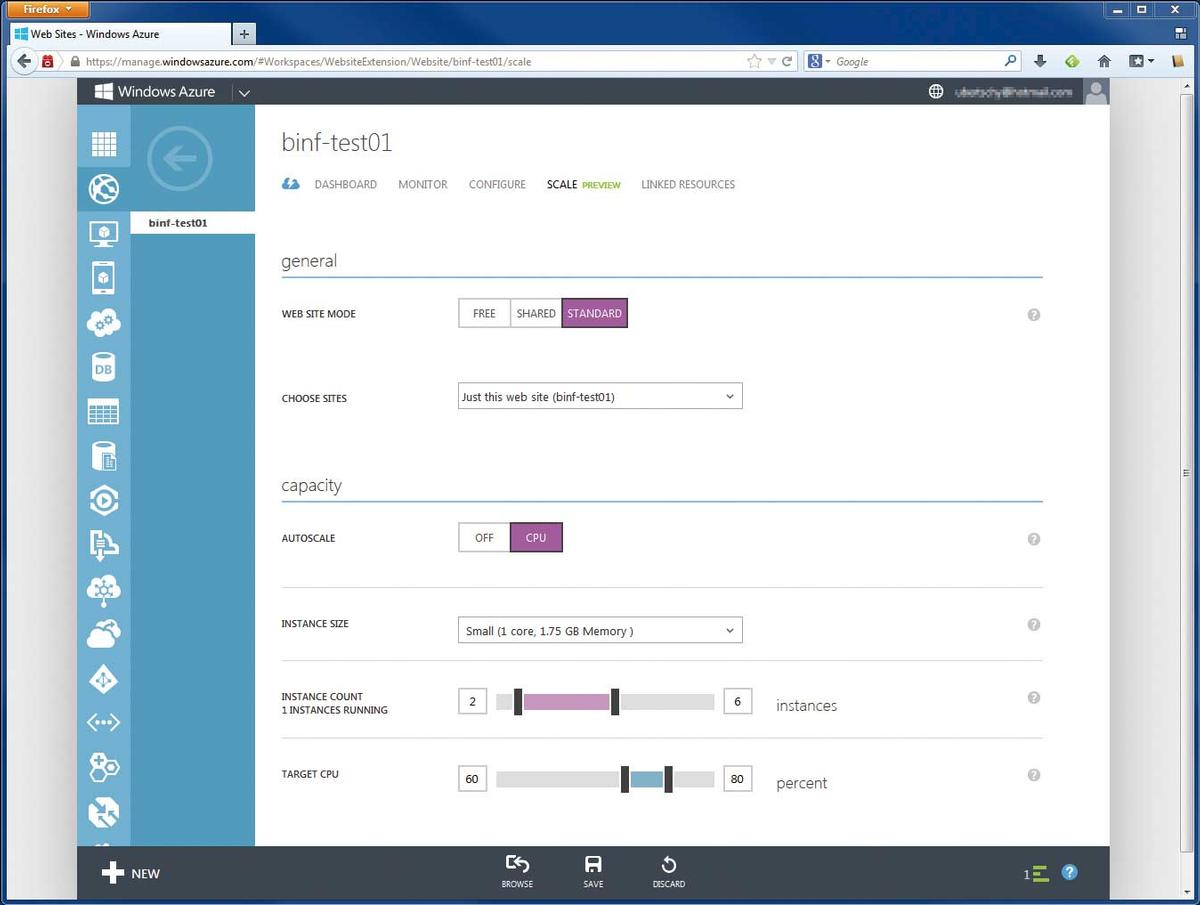
Task: Open the circle-with-two-arrows sidebar icon
Action: coord(104,812)
